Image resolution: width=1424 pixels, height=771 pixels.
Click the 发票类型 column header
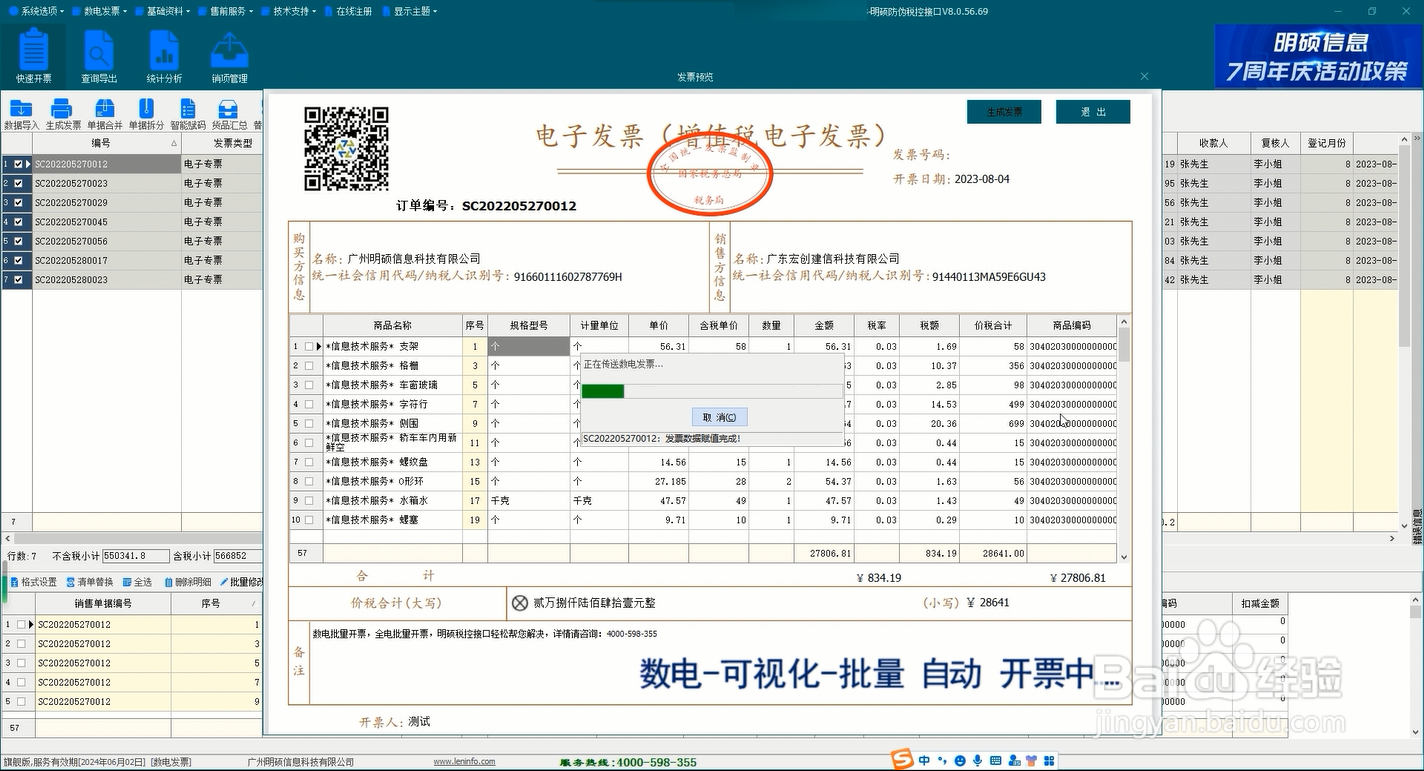click(221, 143)
